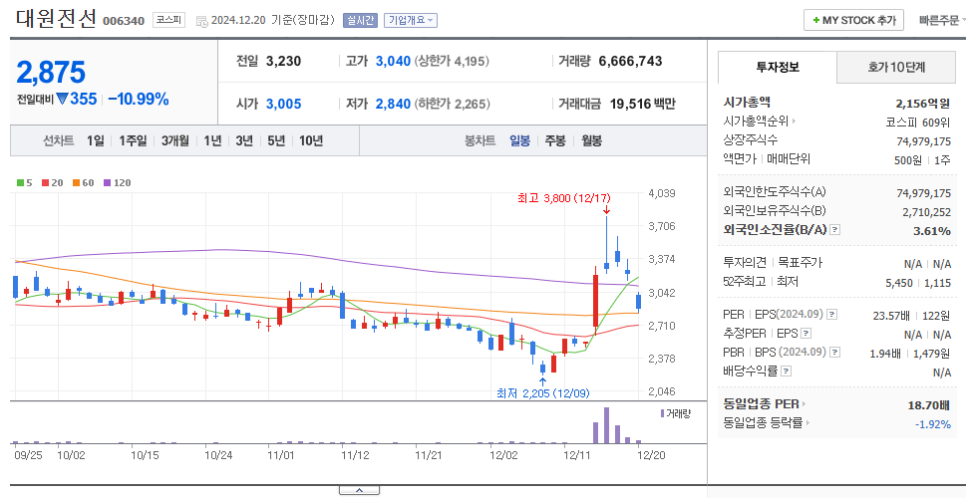The image size is (966, 498).
Task: Click help icon next to PER EPS(2024.09)
Action: tap(832, 314)
